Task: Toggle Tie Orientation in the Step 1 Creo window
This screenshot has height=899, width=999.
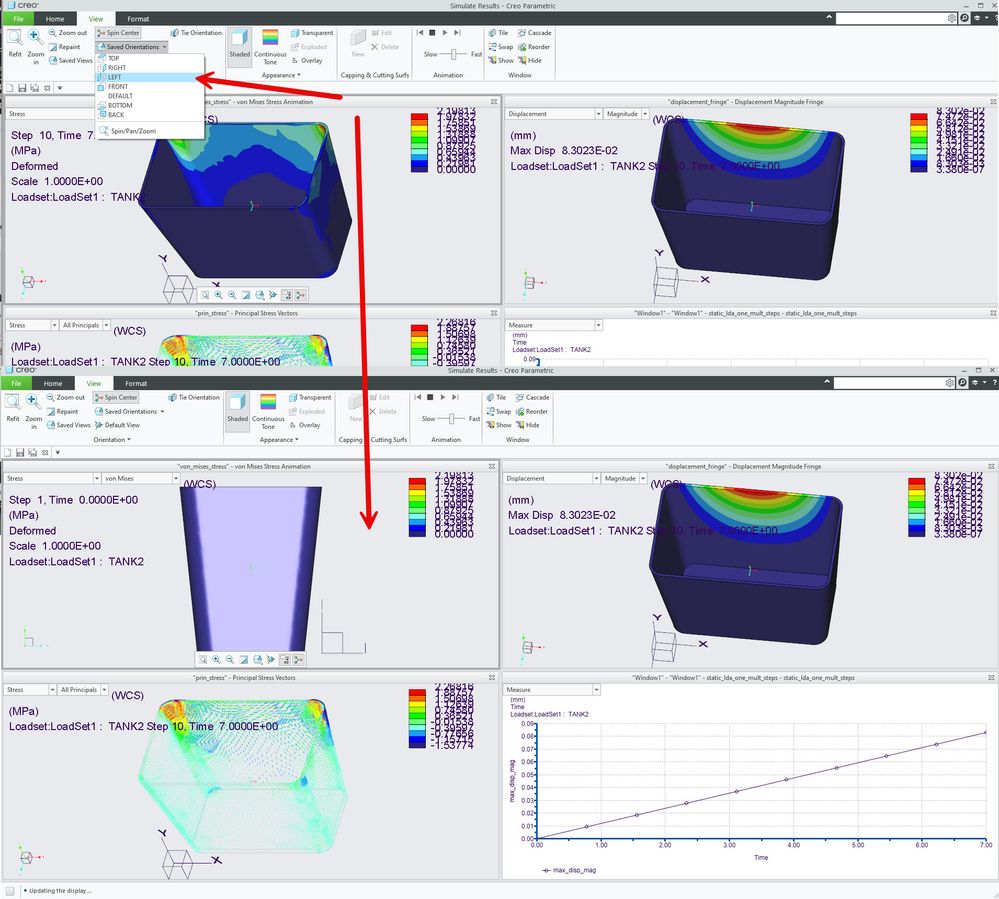Action: [194, 398]
